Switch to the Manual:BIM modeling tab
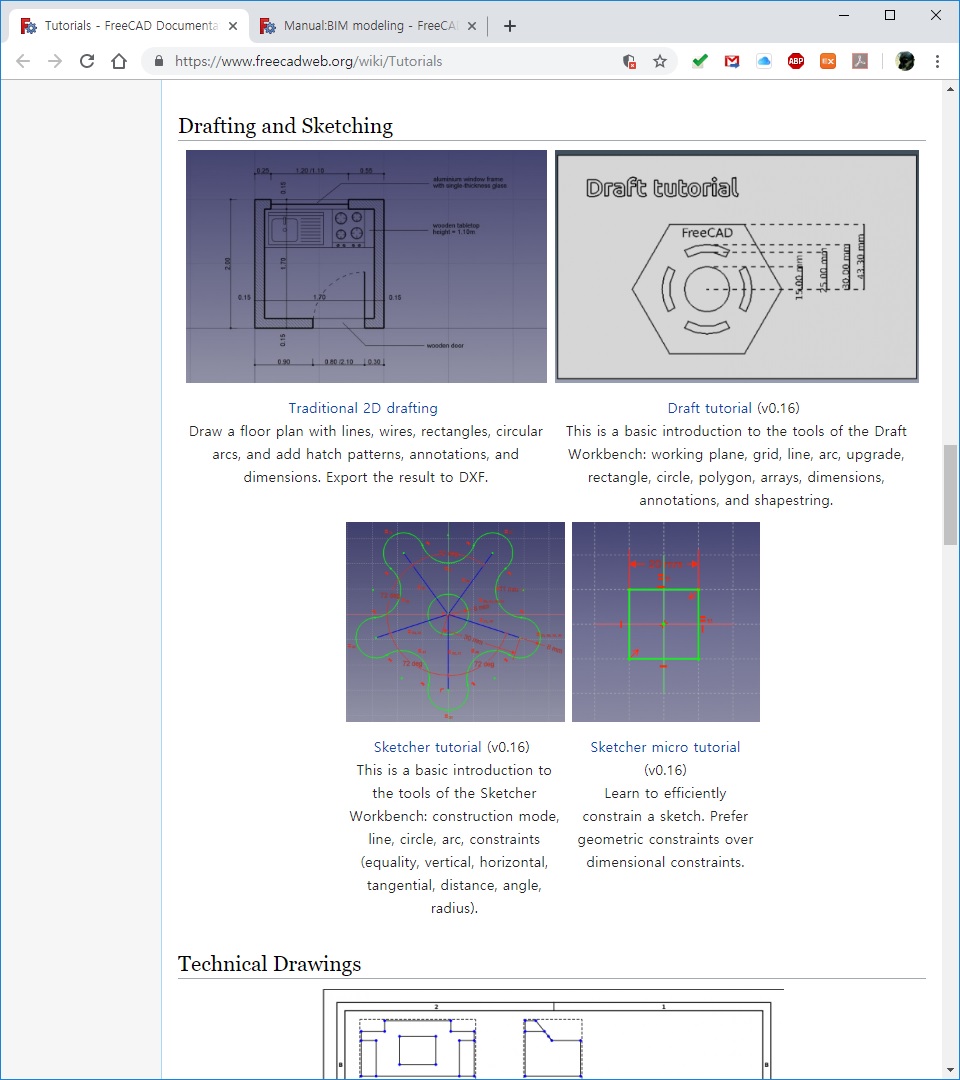The width and height of the screenshot is (960, 1080). [367, 26]
